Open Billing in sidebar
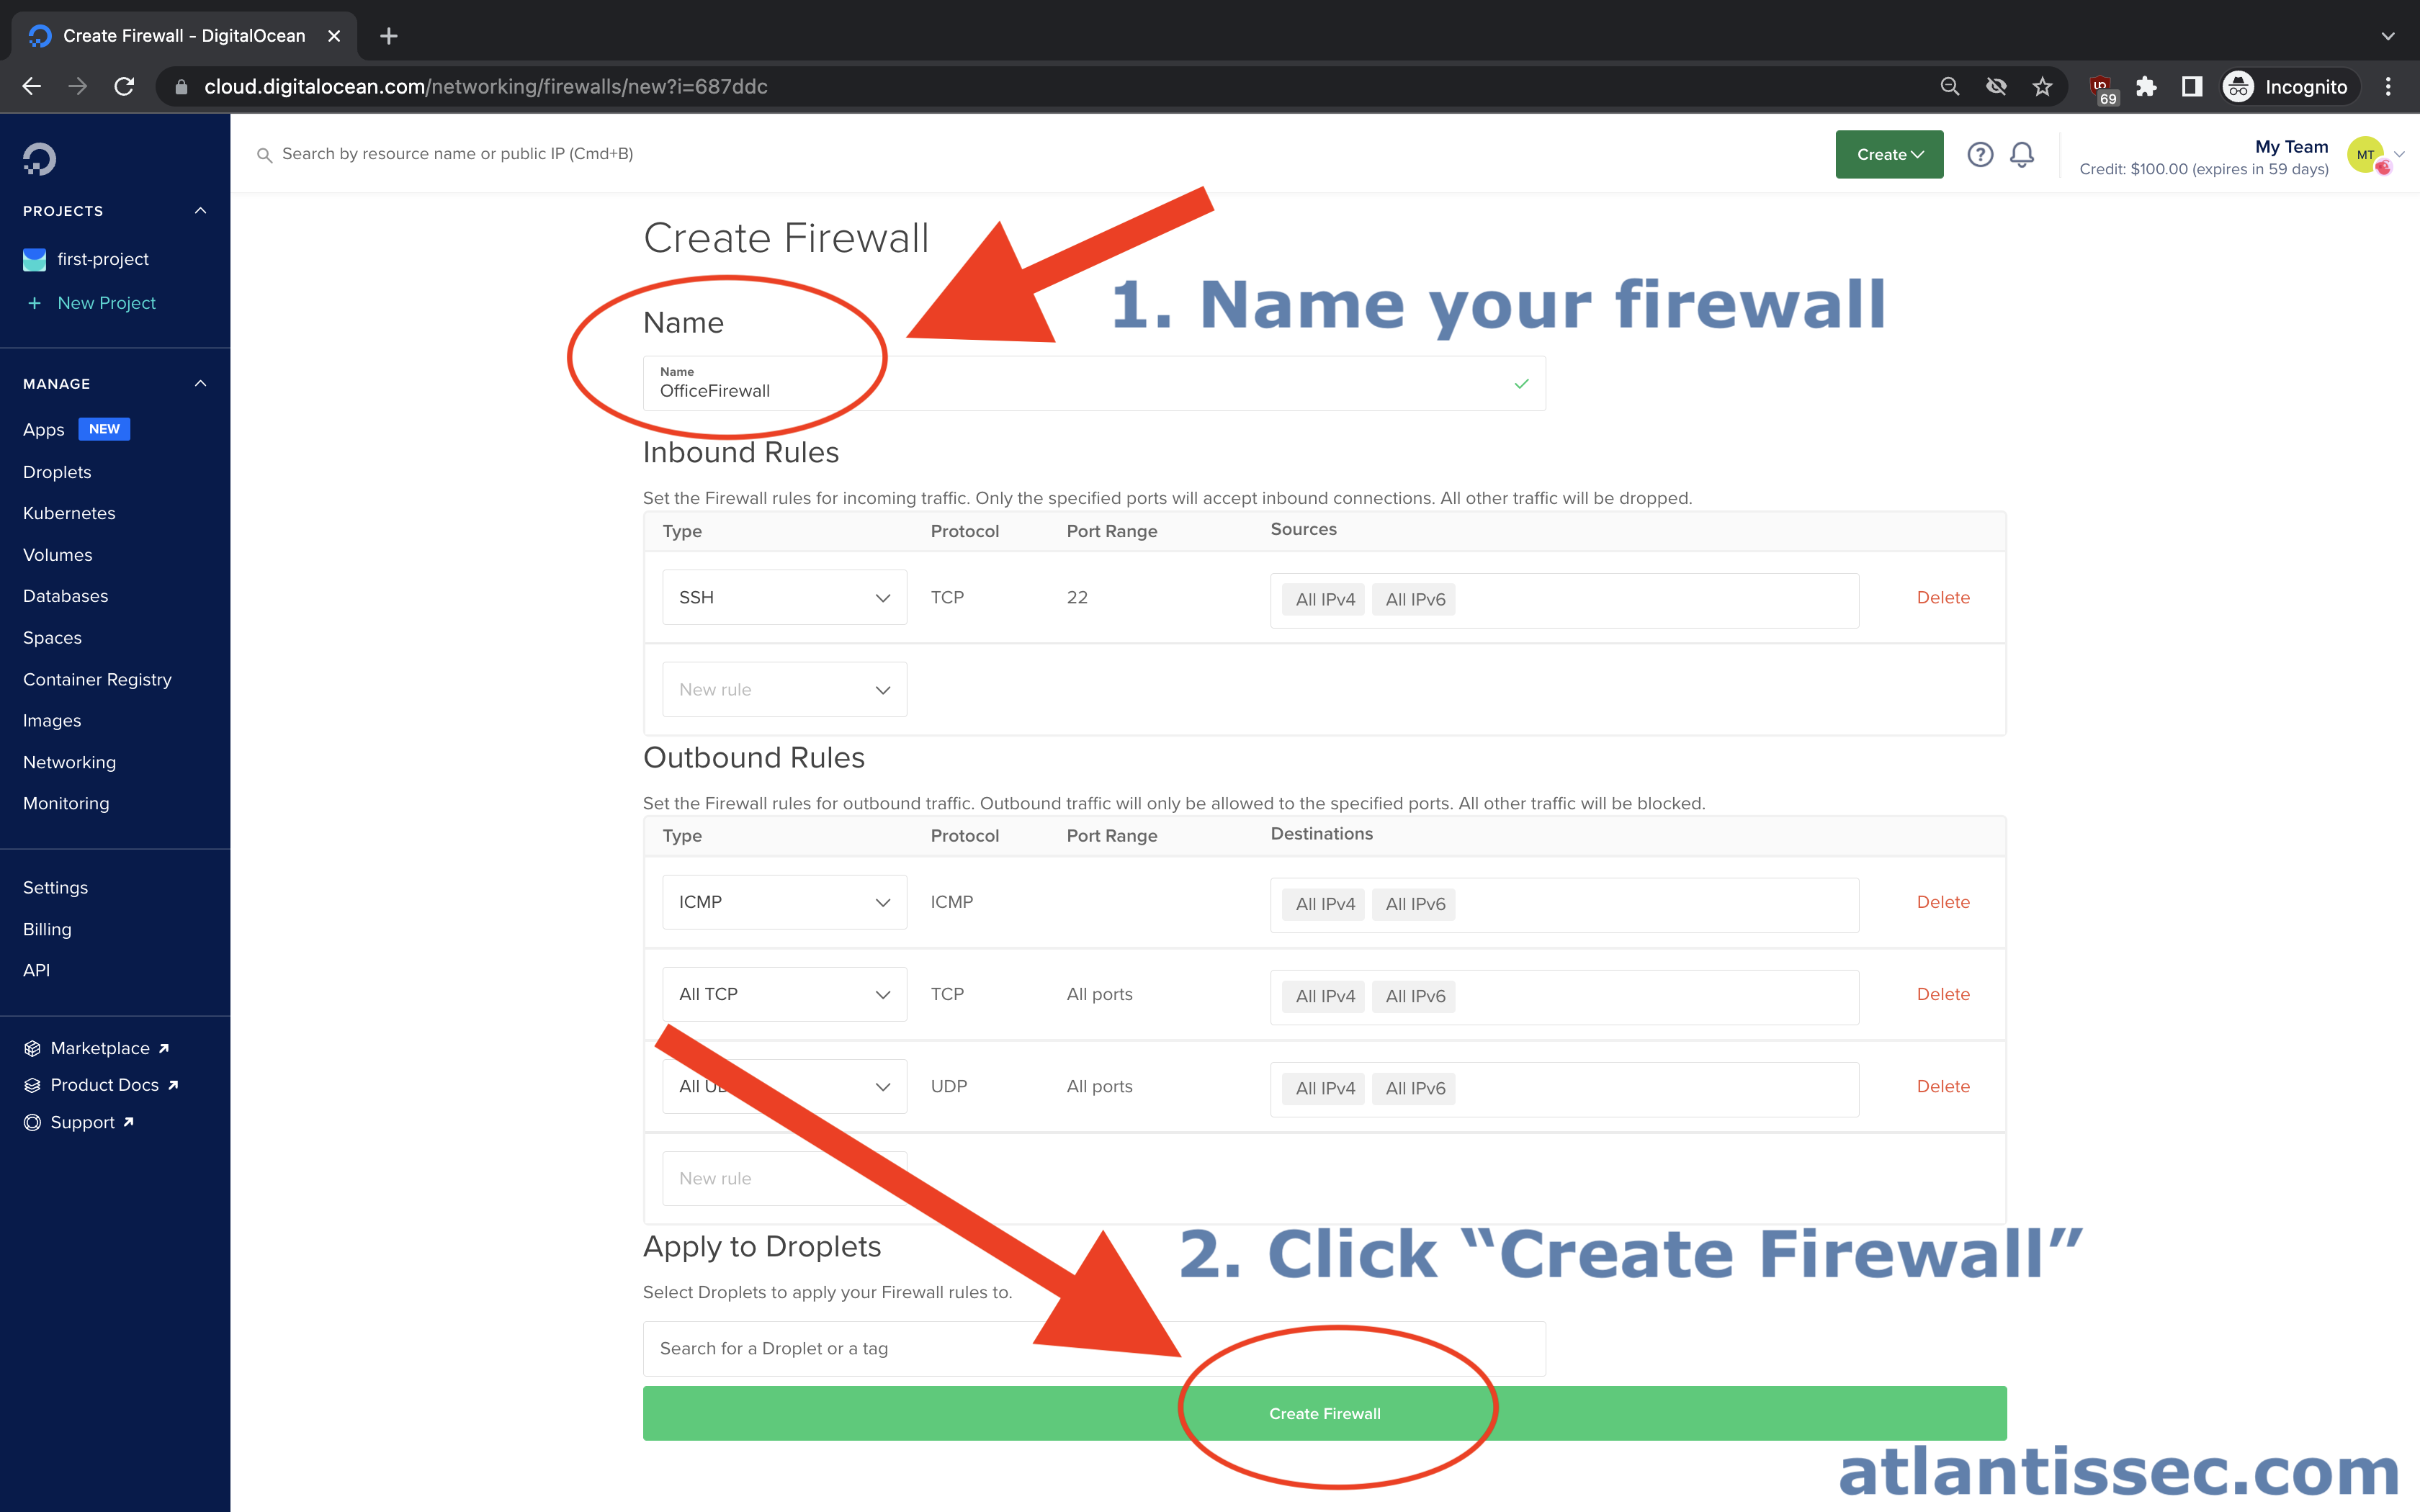This screenshot has width=2420, height=1512. click(47, 929)
